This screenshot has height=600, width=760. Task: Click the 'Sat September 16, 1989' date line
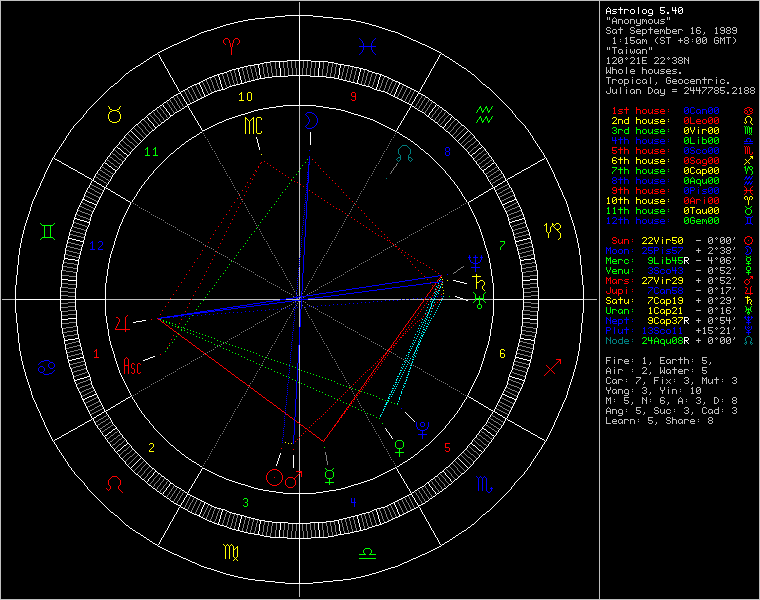click(x=671, y=31)
